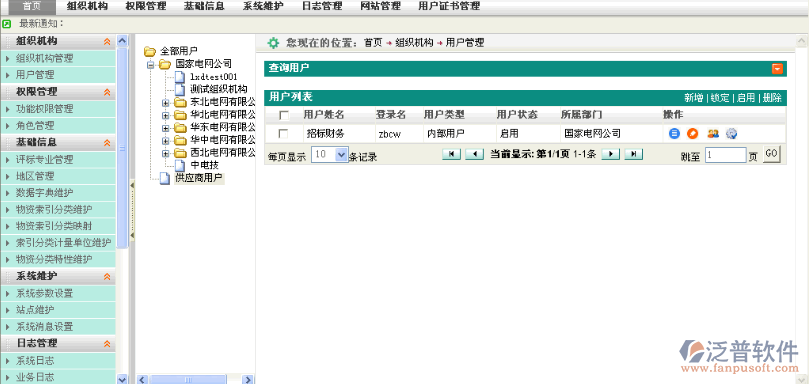Go to the first page arrow button
This screenshot has width=809, height=384.
coord(451,154)
